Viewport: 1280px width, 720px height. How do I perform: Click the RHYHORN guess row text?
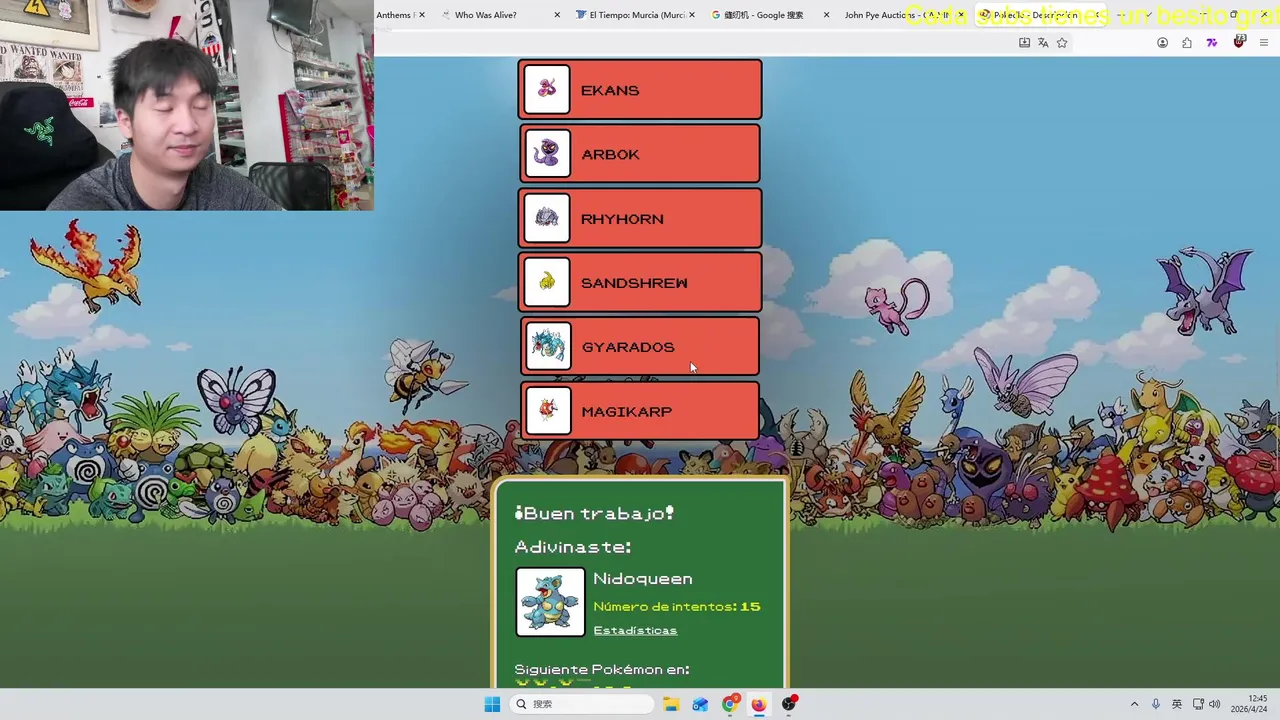coord(622,219)
